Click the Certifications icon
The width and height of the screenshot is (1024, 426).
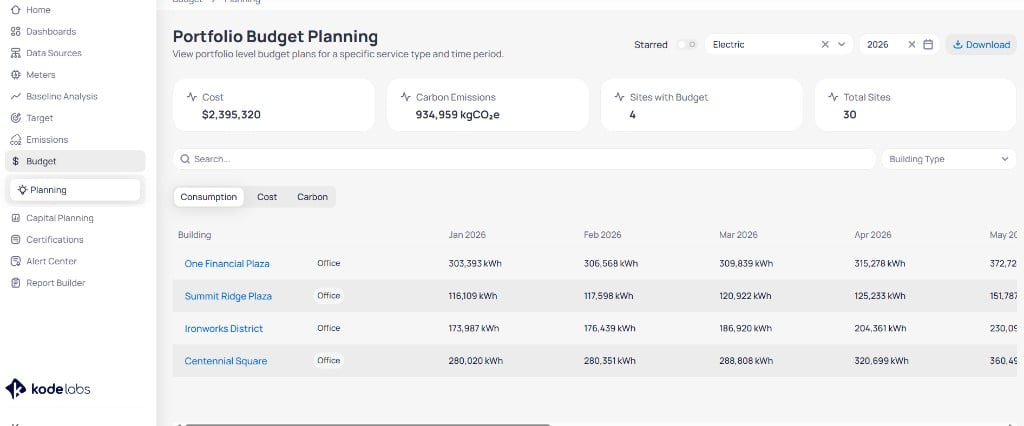16,240
